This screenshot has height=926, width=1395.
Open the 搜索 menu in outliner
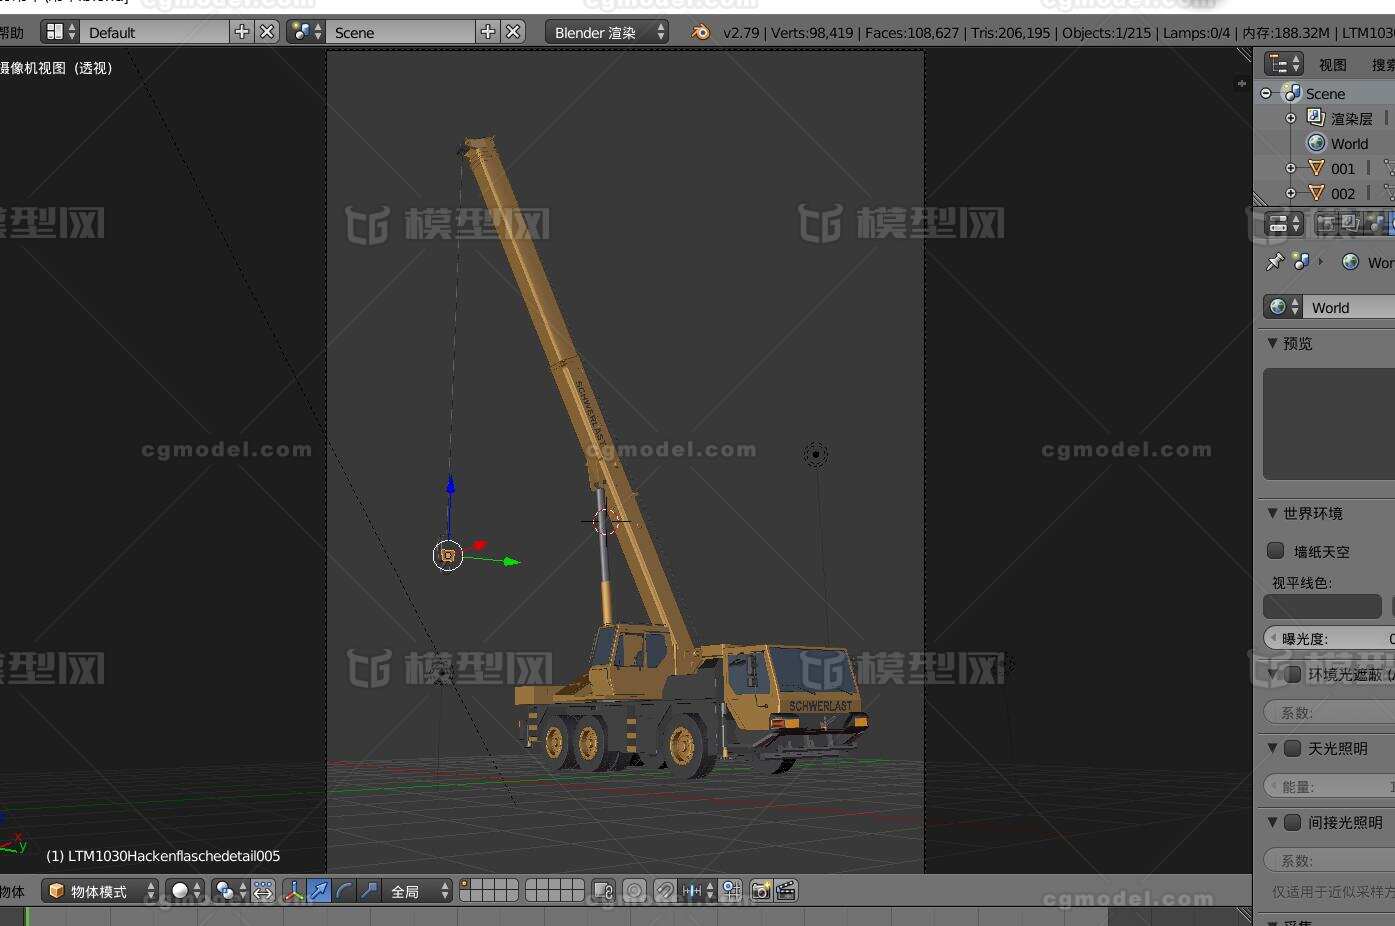1383,65
